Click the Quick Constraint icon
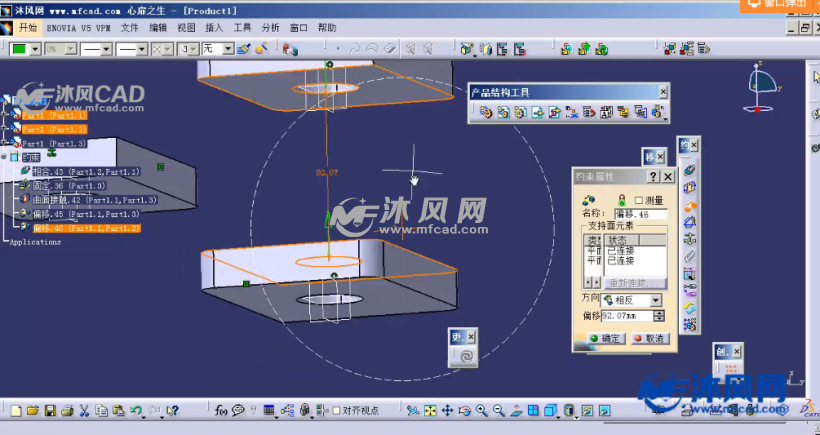 [690, 273]
